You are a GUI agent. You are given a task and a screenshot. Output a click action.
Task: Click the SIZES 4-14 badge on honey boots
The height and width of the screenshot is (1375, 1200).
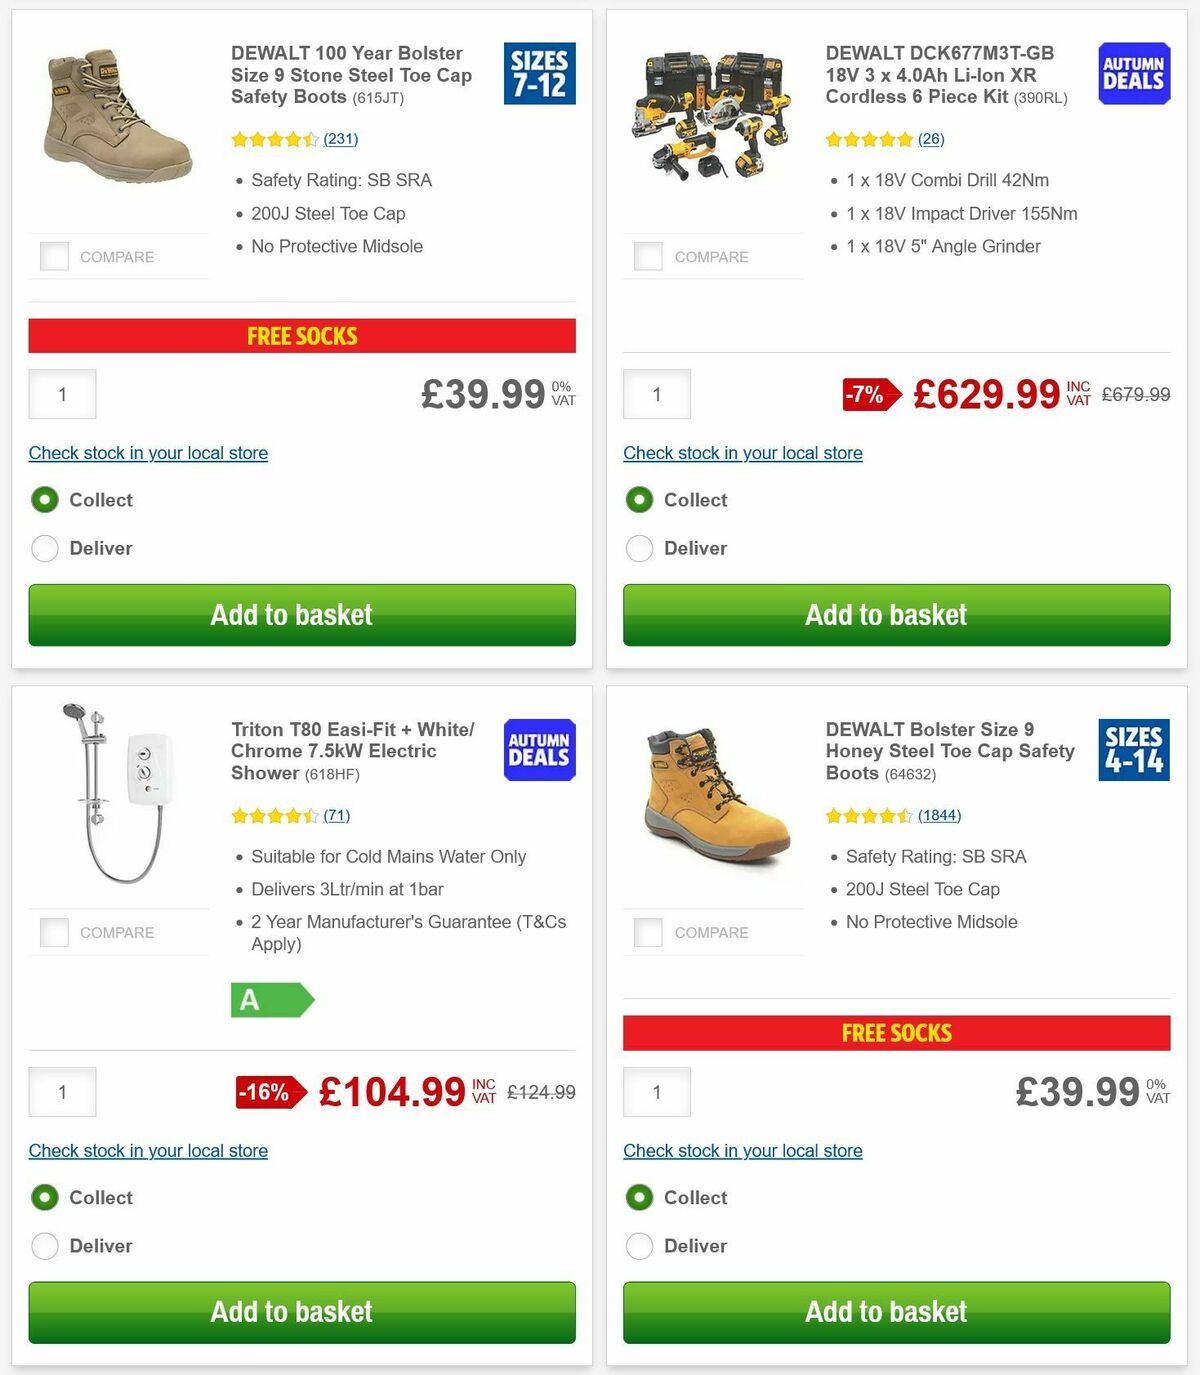tap(1134, 750)
